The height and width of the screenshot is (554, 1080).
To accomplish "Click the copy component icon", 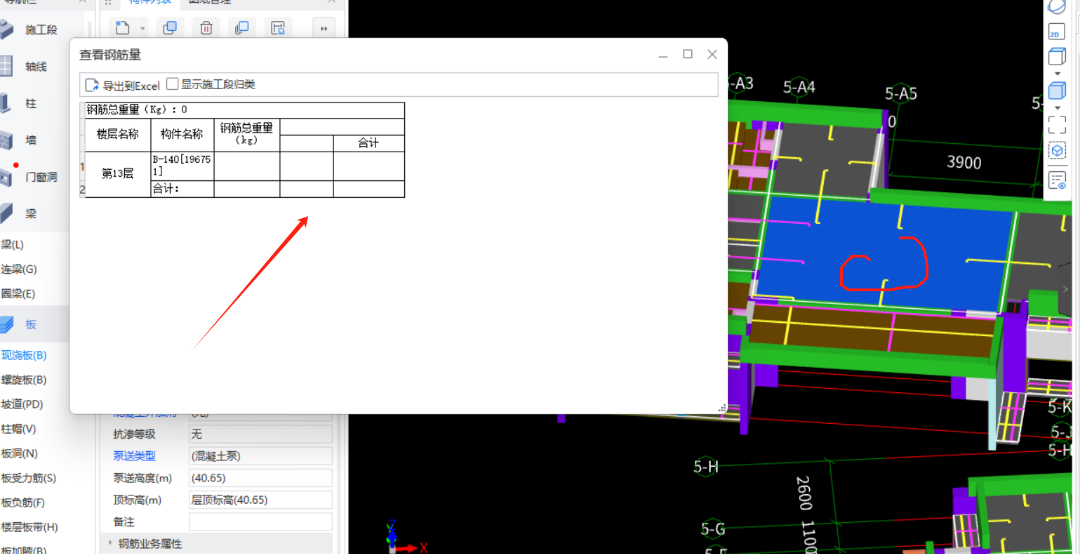I will (x=169, y=28).
